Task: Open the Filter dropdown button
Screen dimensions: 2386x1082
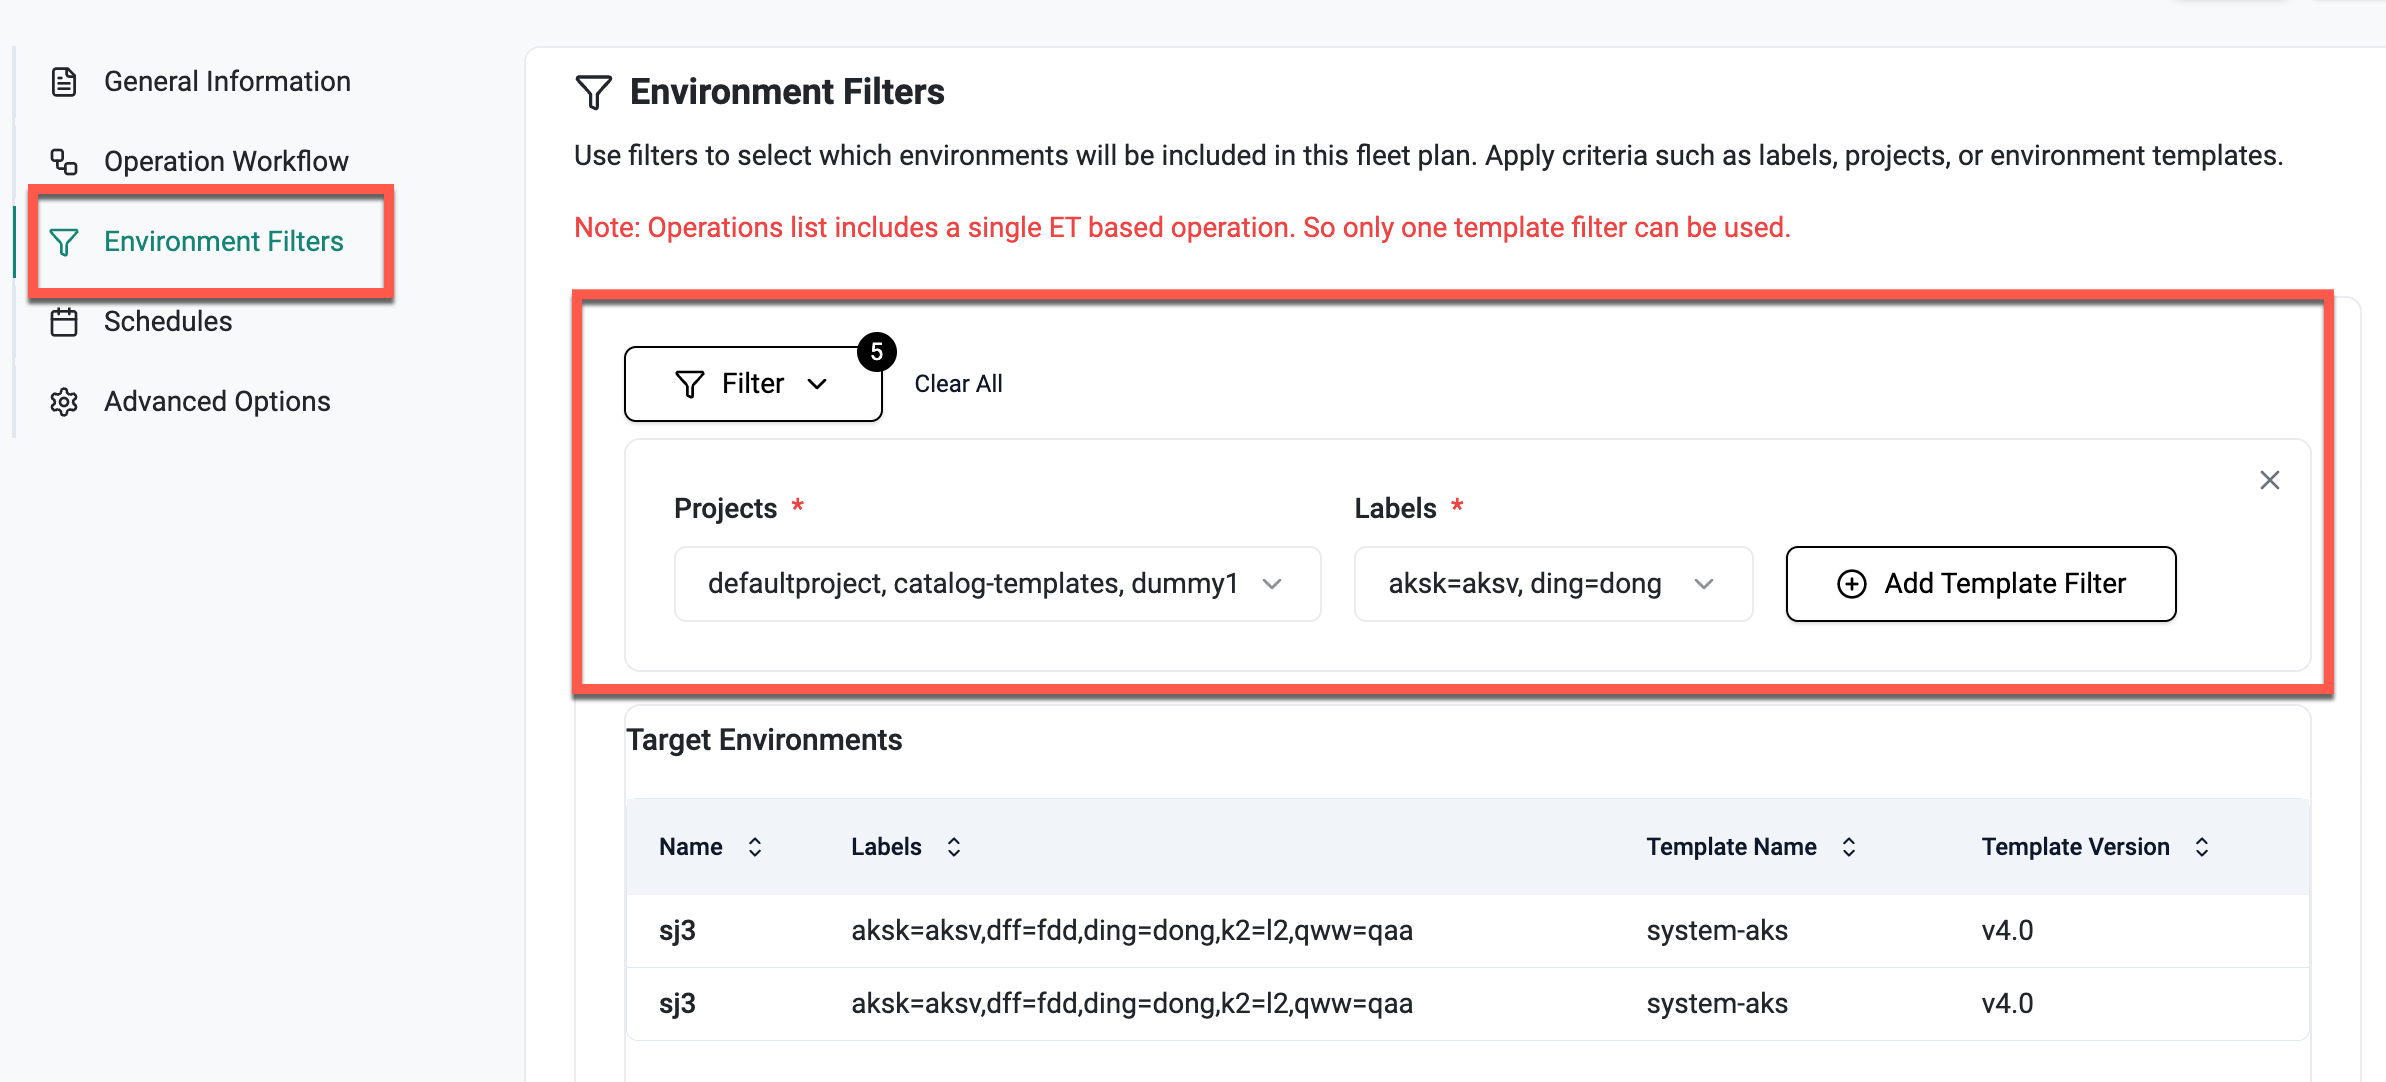Action: click(752, 384)
